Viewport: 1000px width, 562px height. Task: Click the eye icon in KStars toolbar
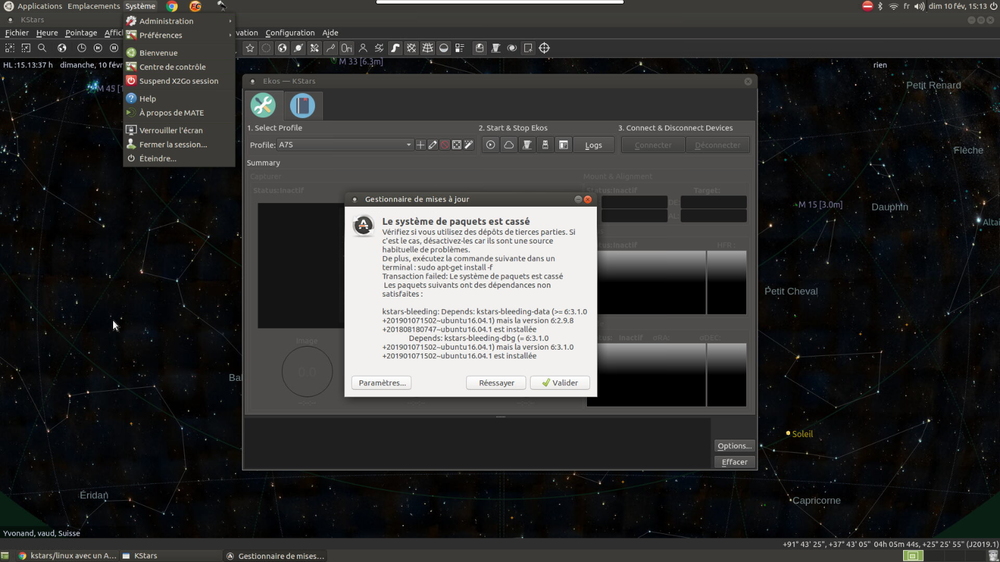(x=512, y=48)
